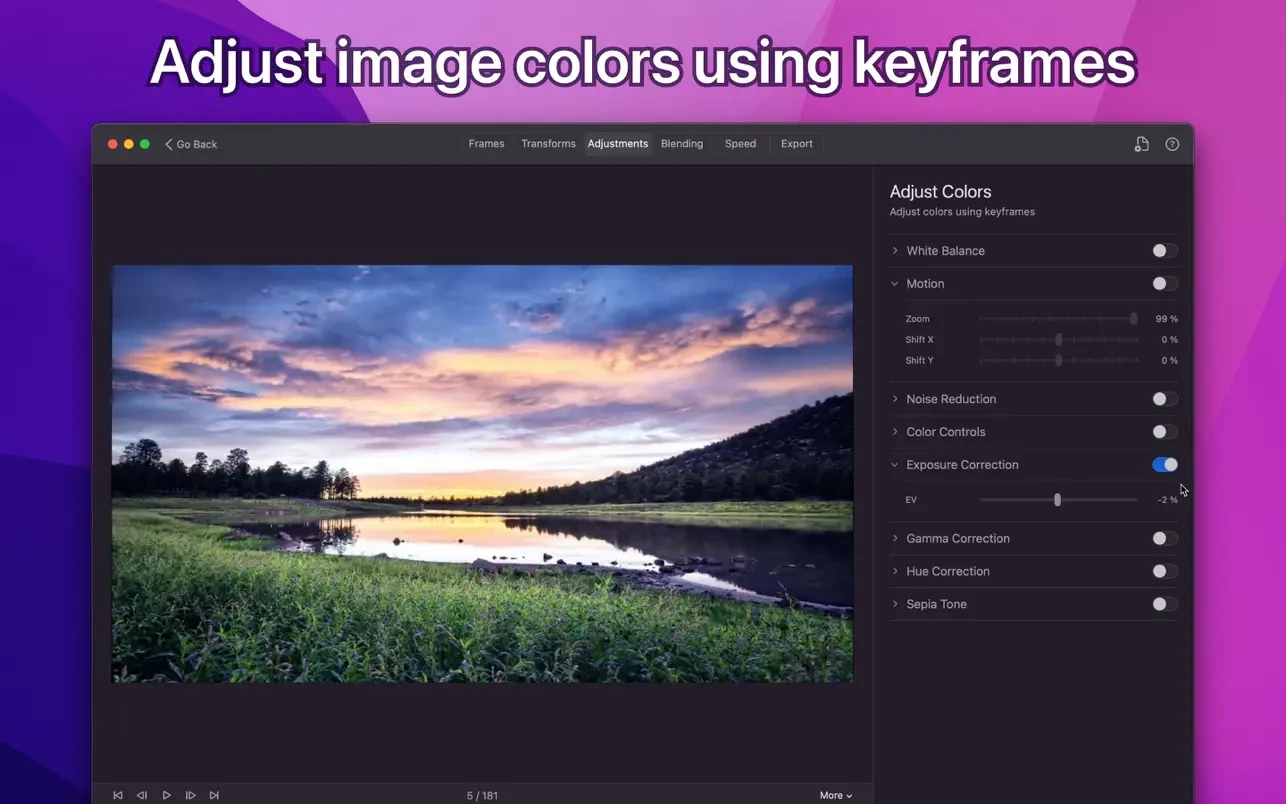Expand the Gamma Correction section
Viewport: 1286px width, 804px height.
tap(895, 538)
